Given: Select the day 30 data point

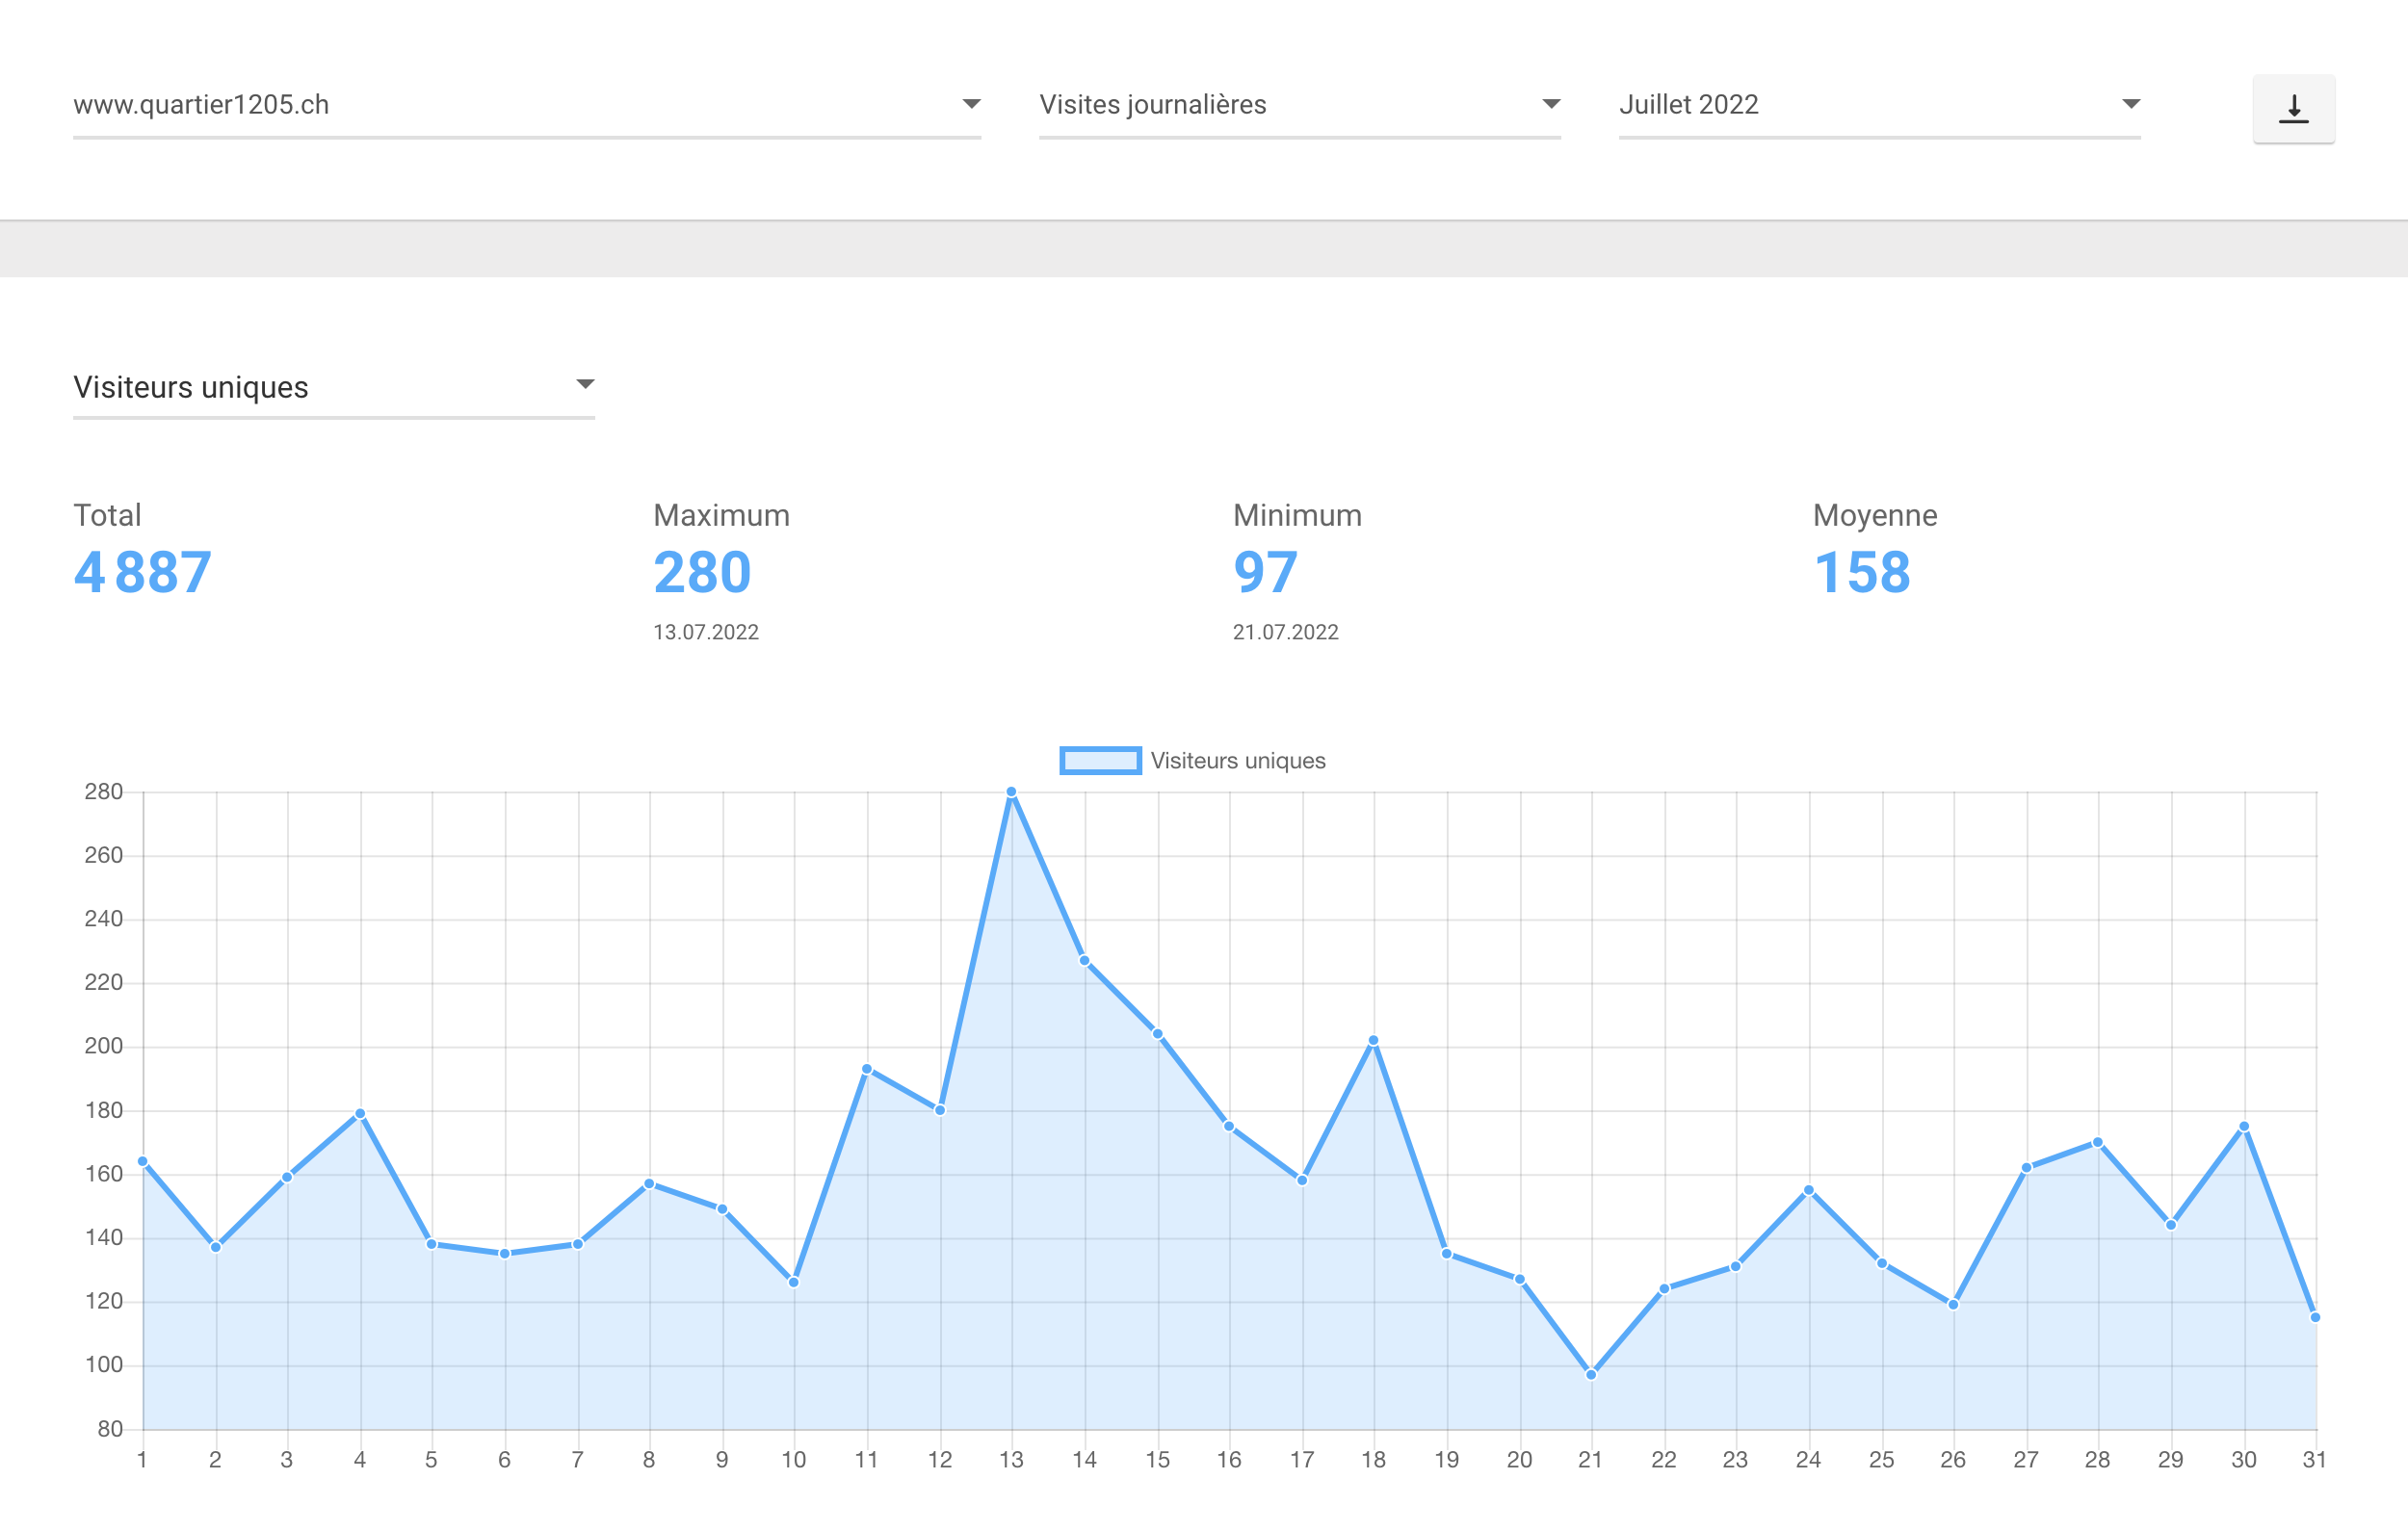Looking at the screenshot, I should click(2244, 1127).
